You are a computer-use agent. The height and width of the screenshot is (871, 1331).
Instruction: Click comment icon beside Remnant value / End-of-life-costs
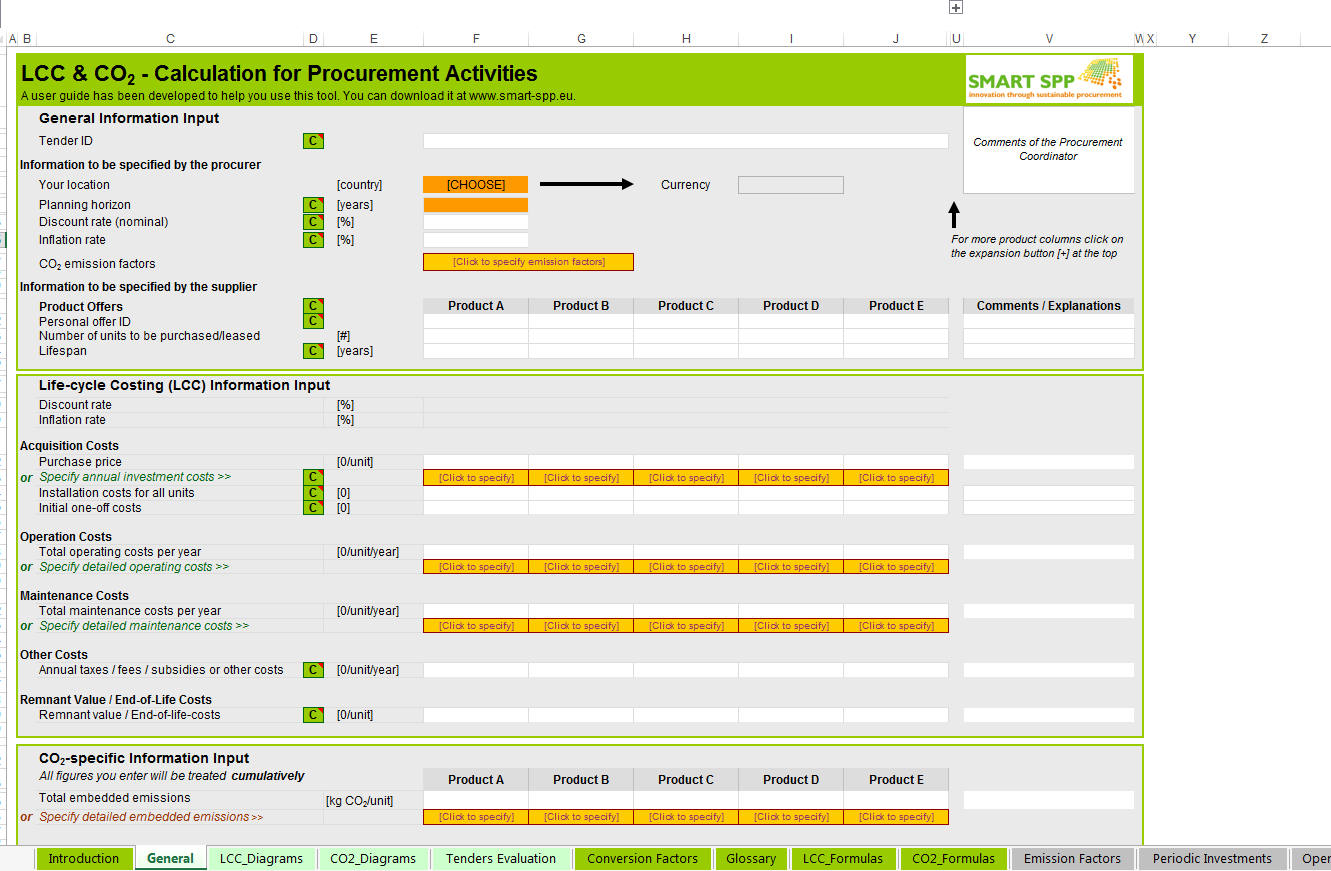[314, 715]
